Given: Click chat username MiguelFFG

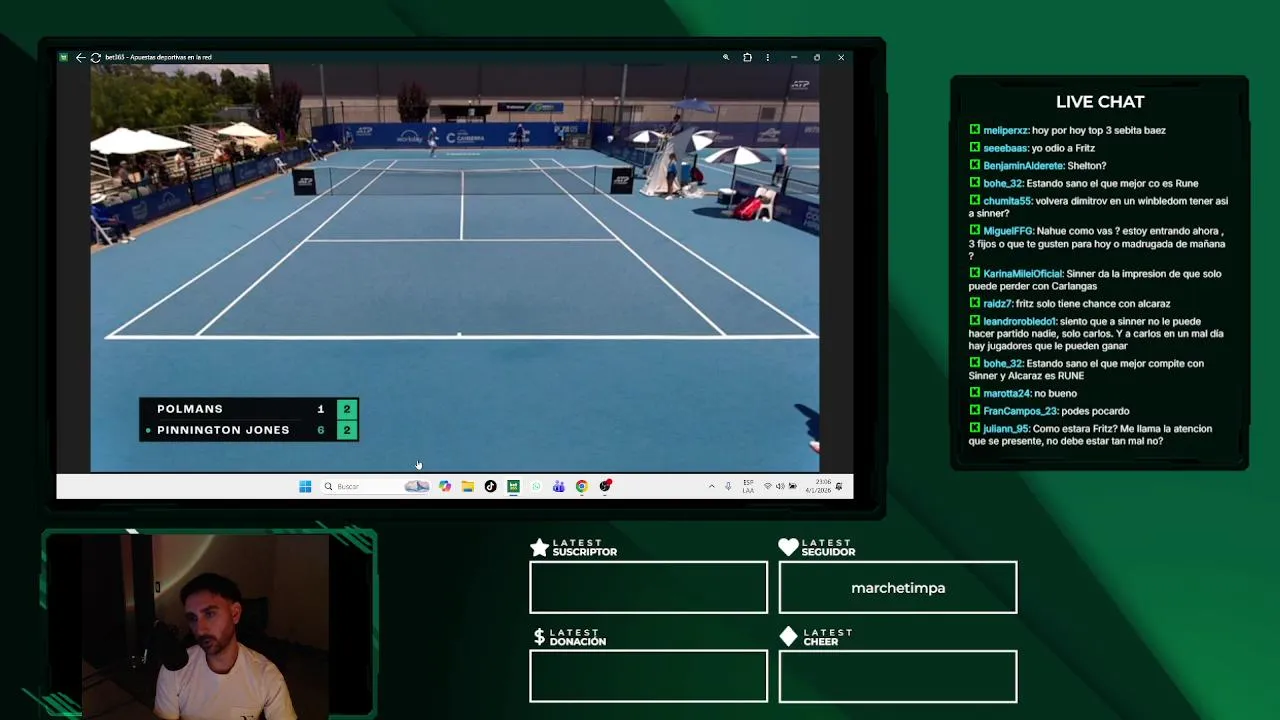Looking at the screenshot, I should pos(1008,231).
